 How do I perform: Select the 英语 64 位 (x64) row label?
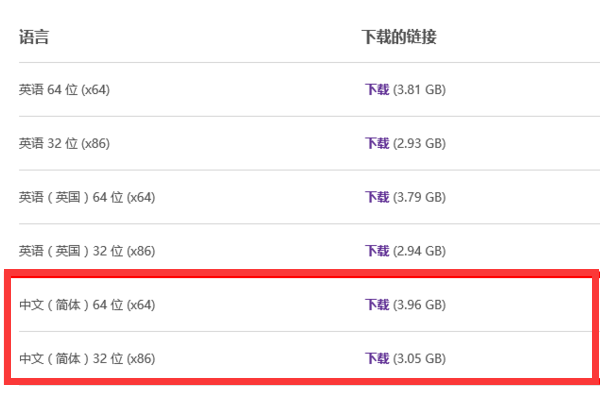coord(64,90)
